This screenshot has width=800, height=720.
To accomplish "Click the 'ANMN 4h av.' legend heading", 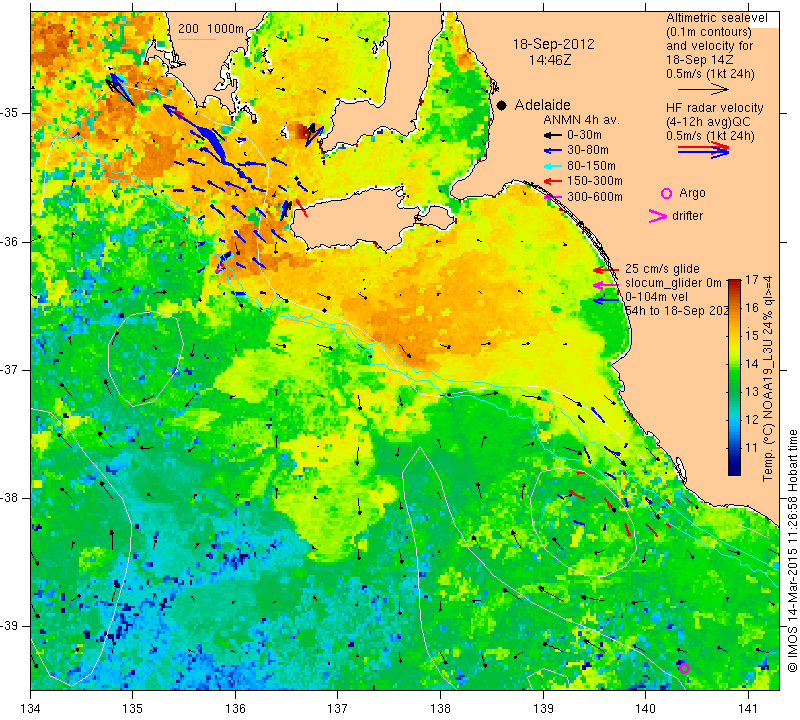I will (581, 120).
